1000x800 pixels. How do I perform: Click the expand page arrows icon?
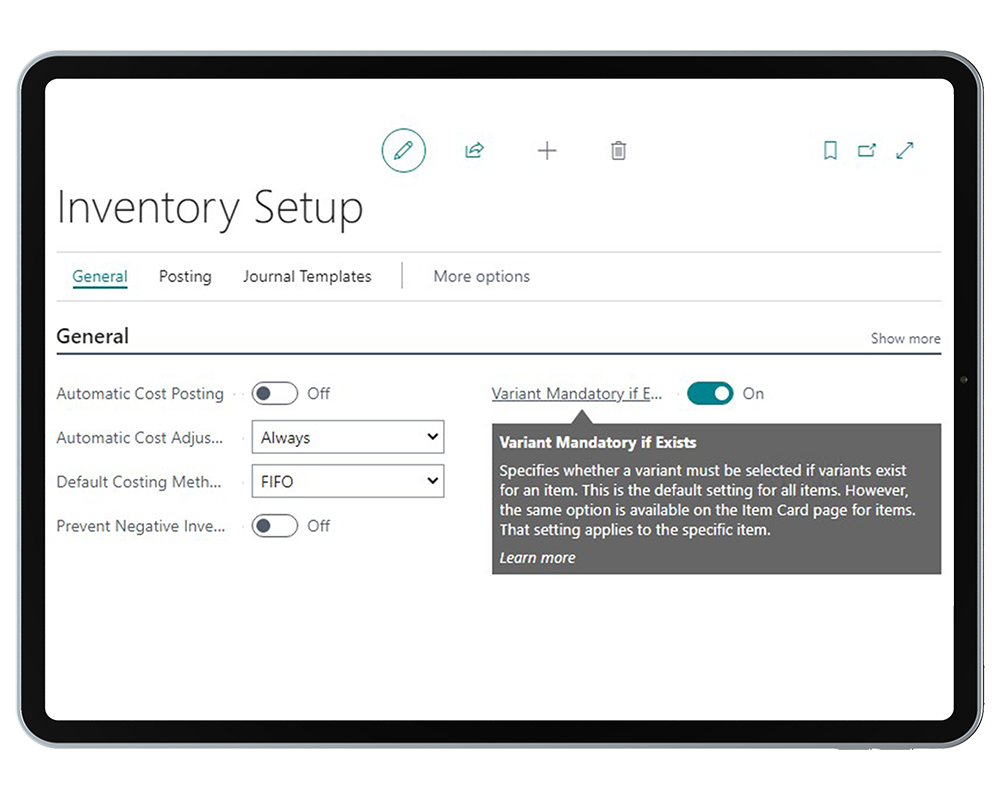click(905, 151)
